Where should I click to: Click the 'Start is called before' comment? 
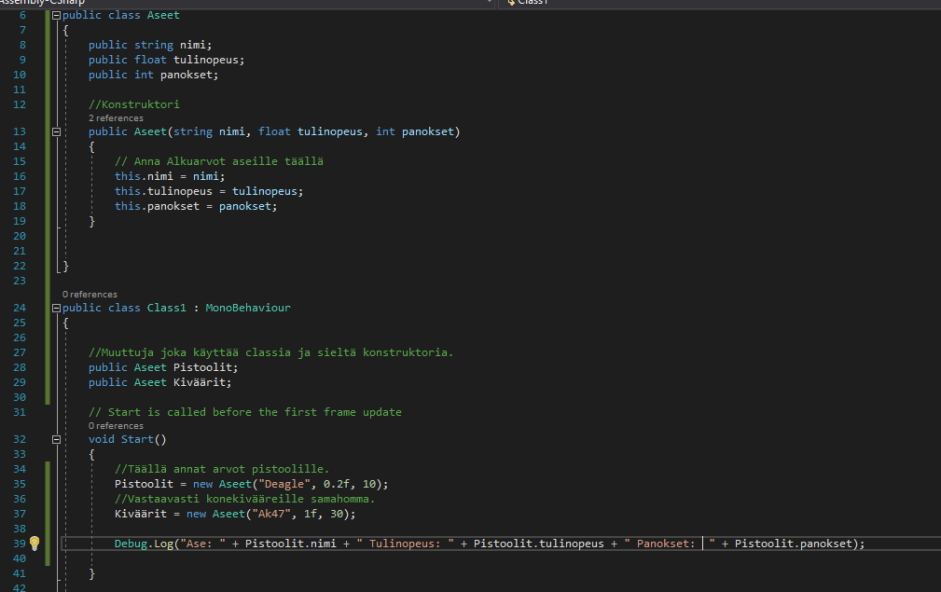[x=245, y=412]
